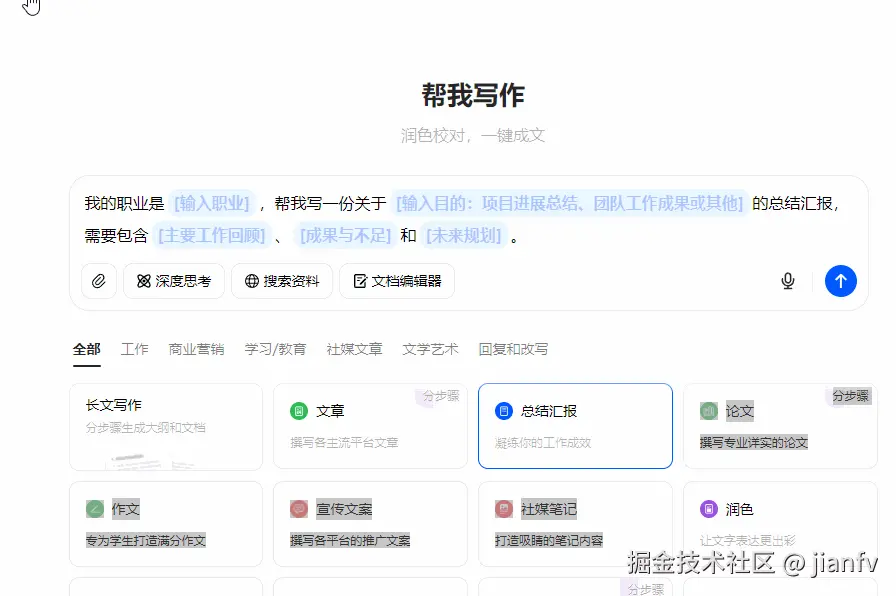The image size is (896, 596).
Task: Click the 润色校对，一键成文 subtitle
Action: point(473,135)
